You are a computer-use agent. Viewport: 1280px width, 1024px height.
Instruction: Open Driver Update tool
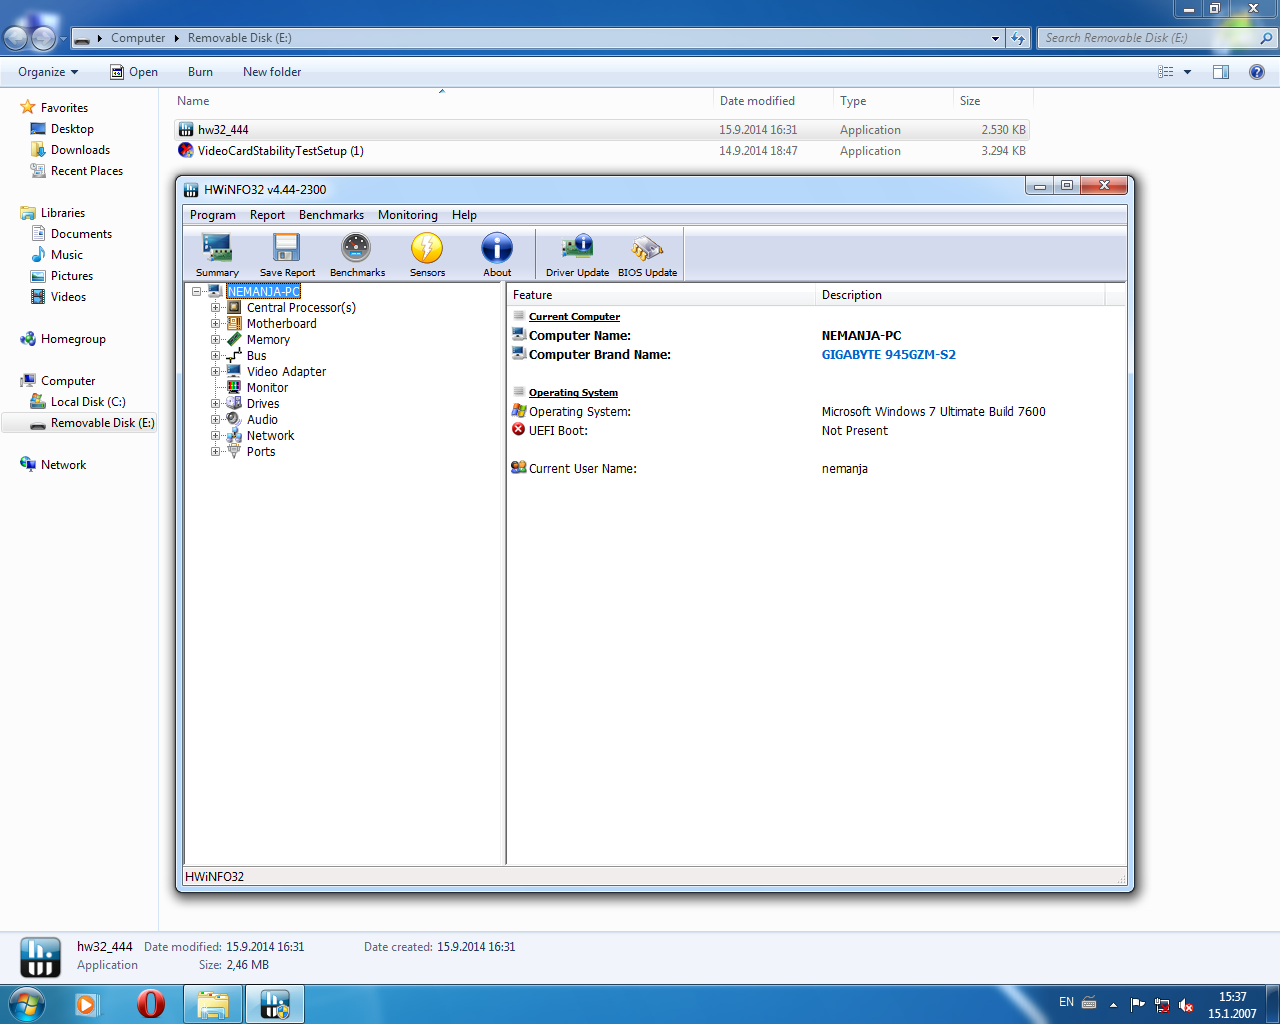tap(577, 254)
